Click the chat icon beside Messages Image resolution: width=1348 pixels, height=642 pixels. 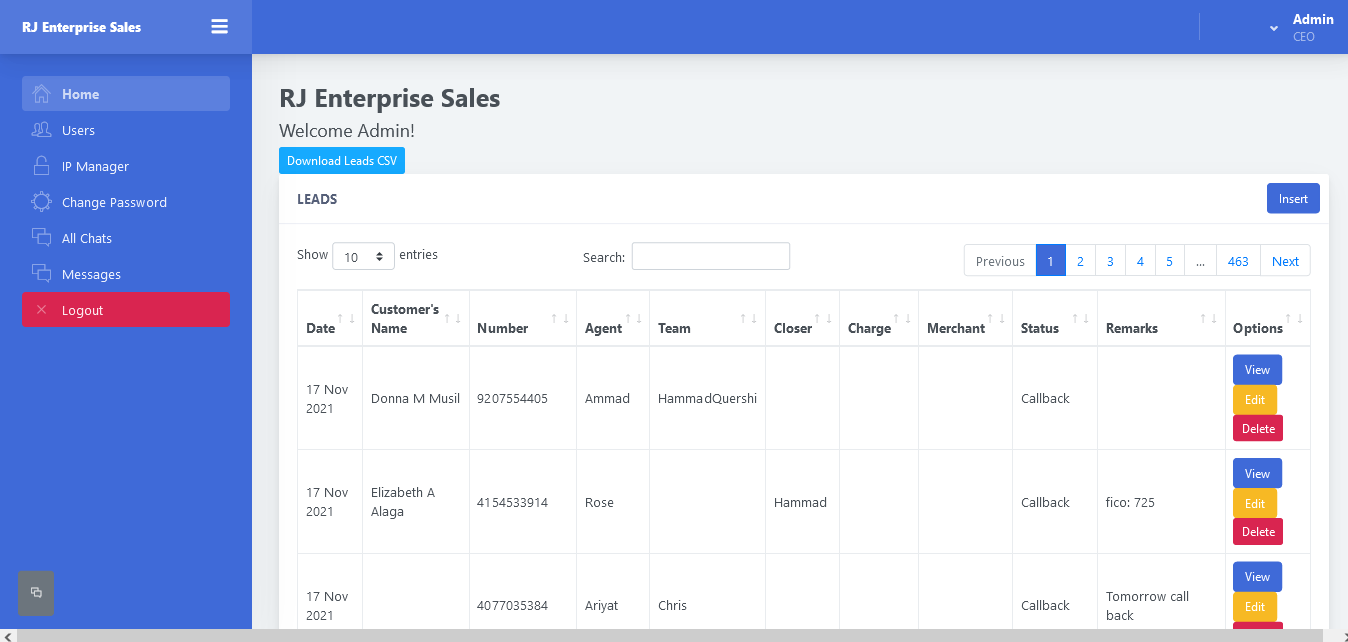[41, 274]
